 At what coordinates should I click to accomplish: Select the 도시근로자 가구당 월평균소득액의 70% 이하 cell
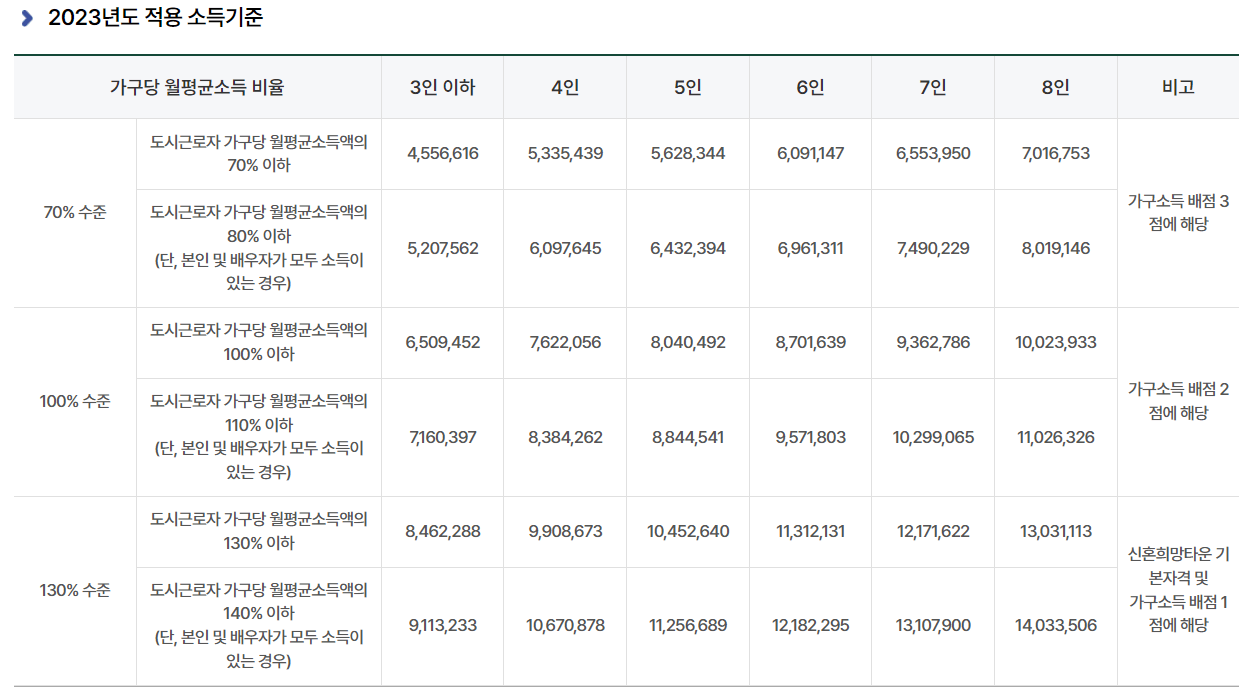259,153
